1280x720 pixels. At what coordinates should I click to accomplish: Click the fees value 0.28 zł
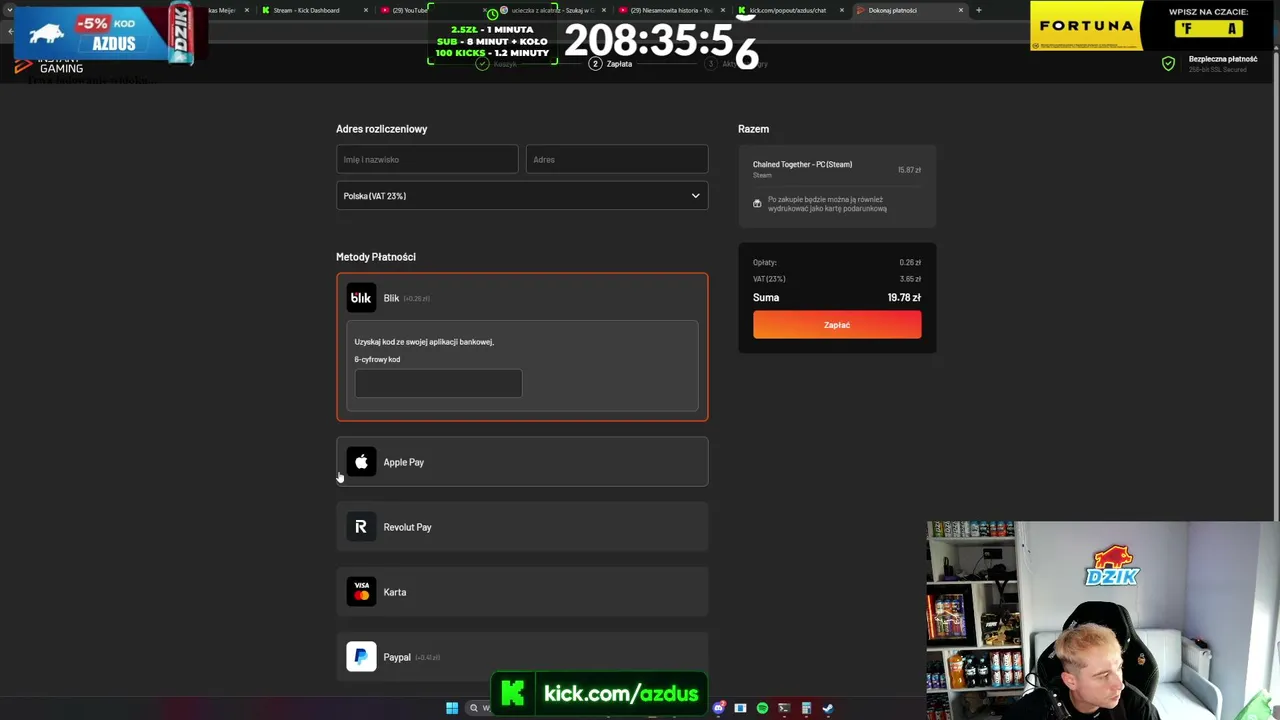pyautogui.click(x=910, y=262)
